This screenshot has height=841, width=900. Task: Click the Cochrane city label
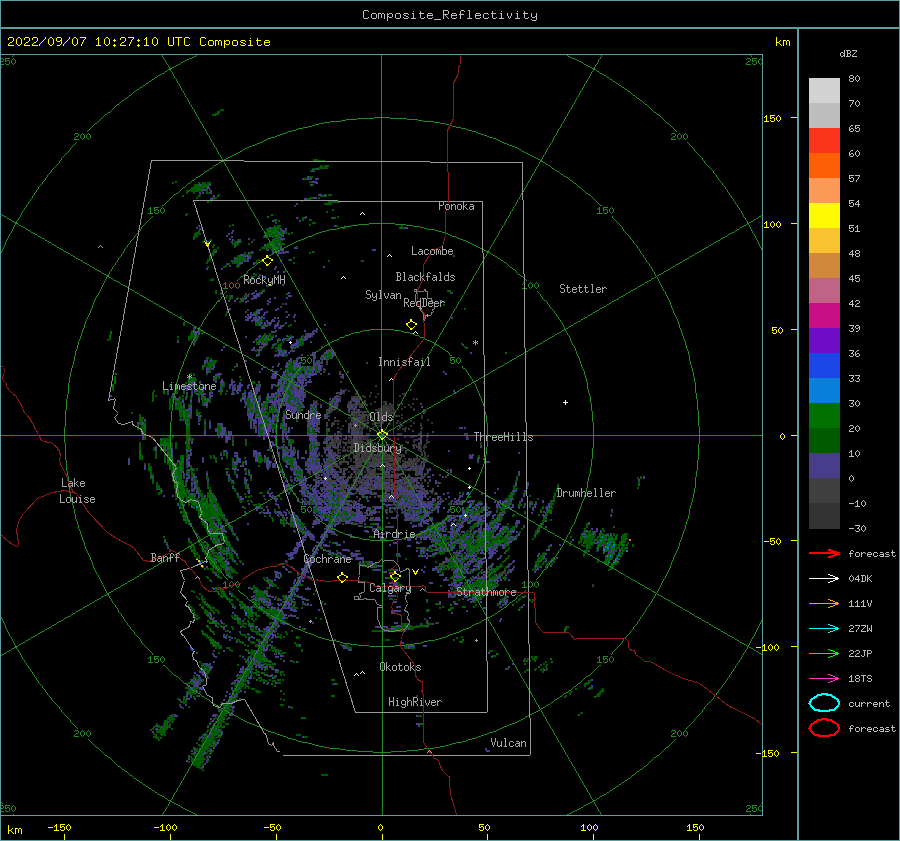point(327,559)
